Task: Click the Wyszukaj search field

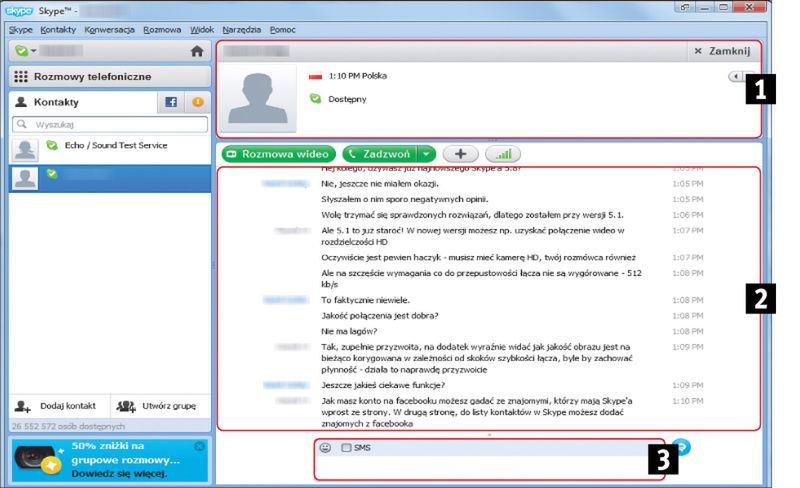Action: (x=110, y=125)
